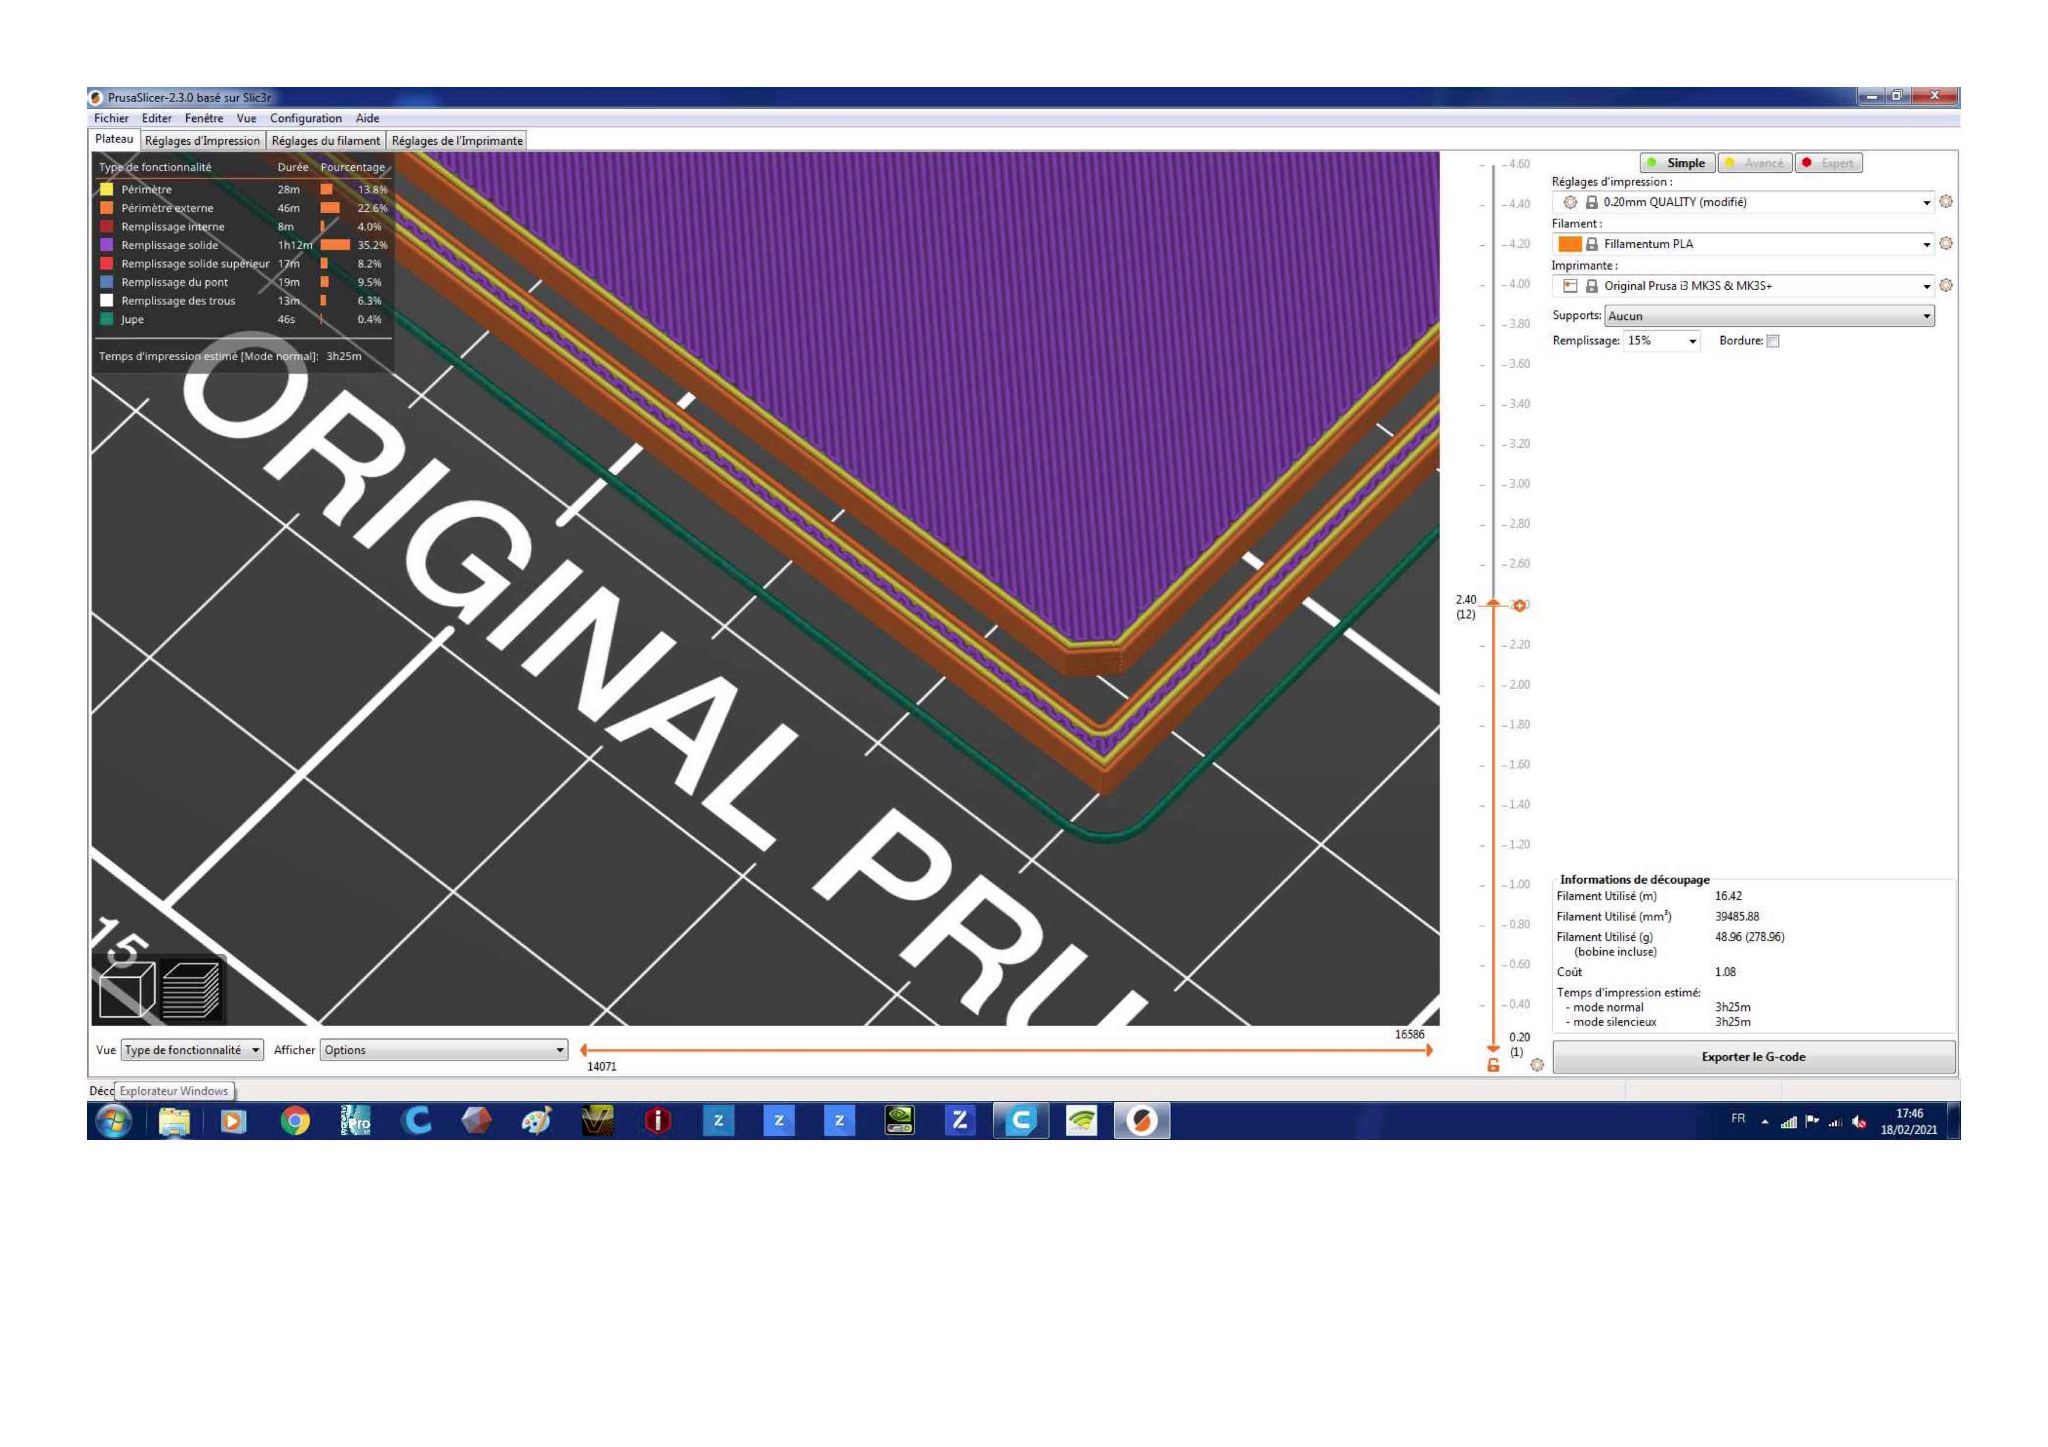Image resolution: width=2048 pixels, height=1447 pixels.
Task: Switch to Simple mode
Action: click(x=1677, y=163)
